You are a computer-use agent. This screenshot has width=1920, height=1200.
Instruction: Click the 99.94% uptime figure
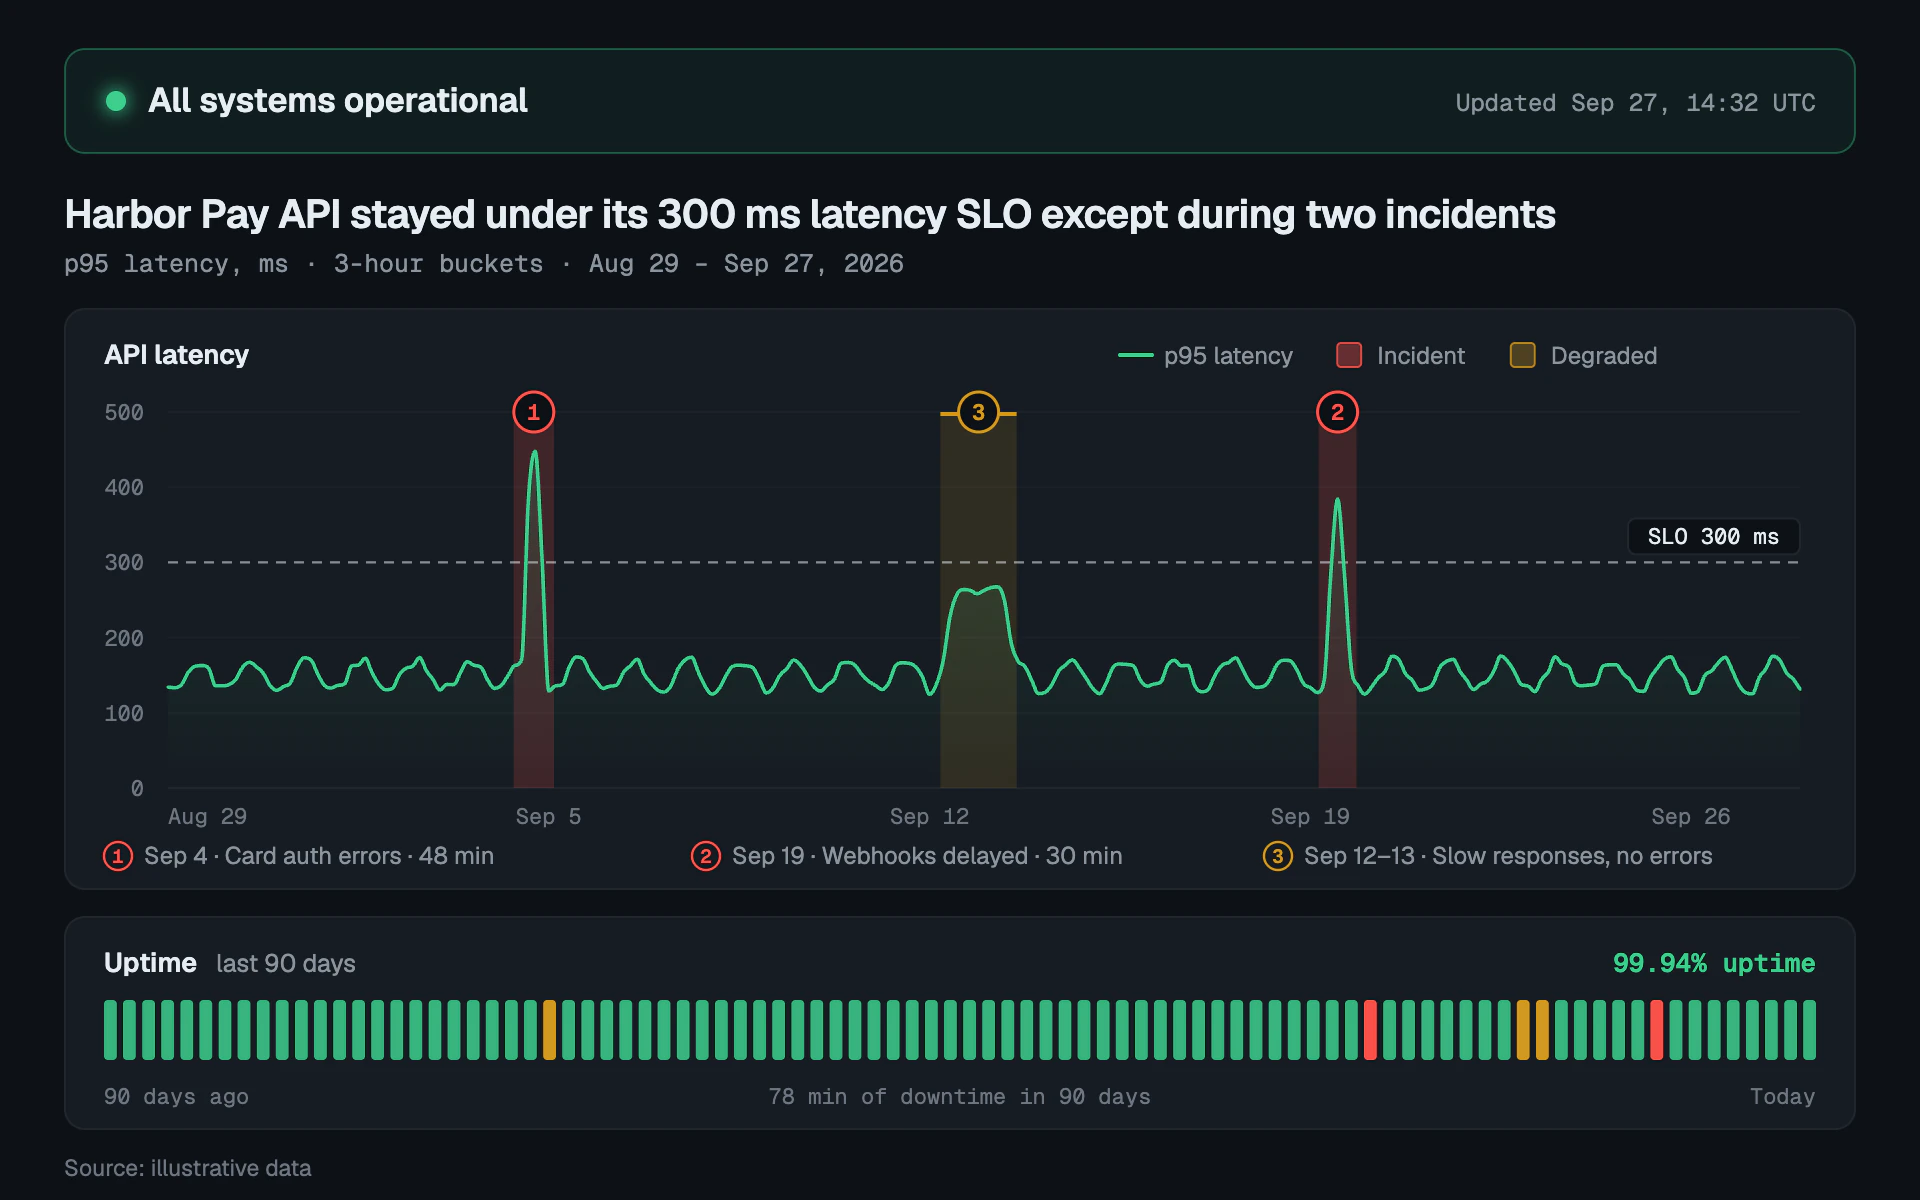(1714, 963)
